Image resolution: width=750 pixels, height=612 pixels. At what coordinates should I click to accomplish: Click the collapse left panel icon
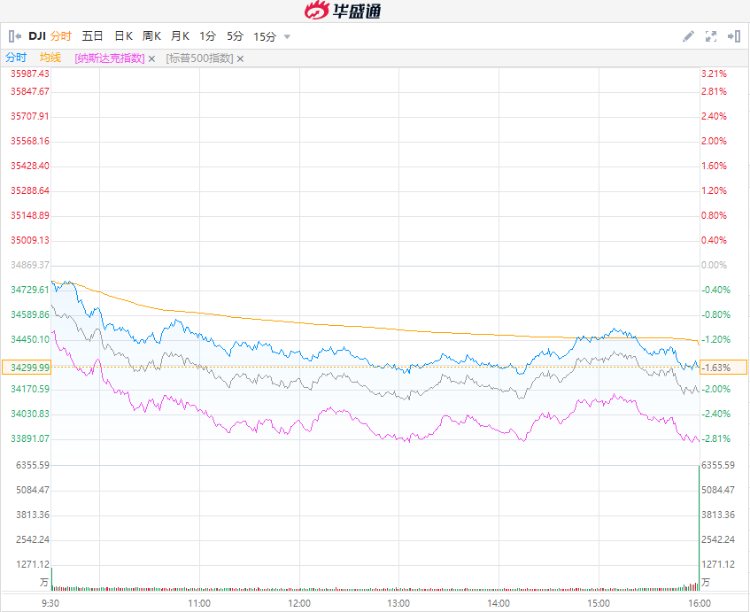(15, 36)
